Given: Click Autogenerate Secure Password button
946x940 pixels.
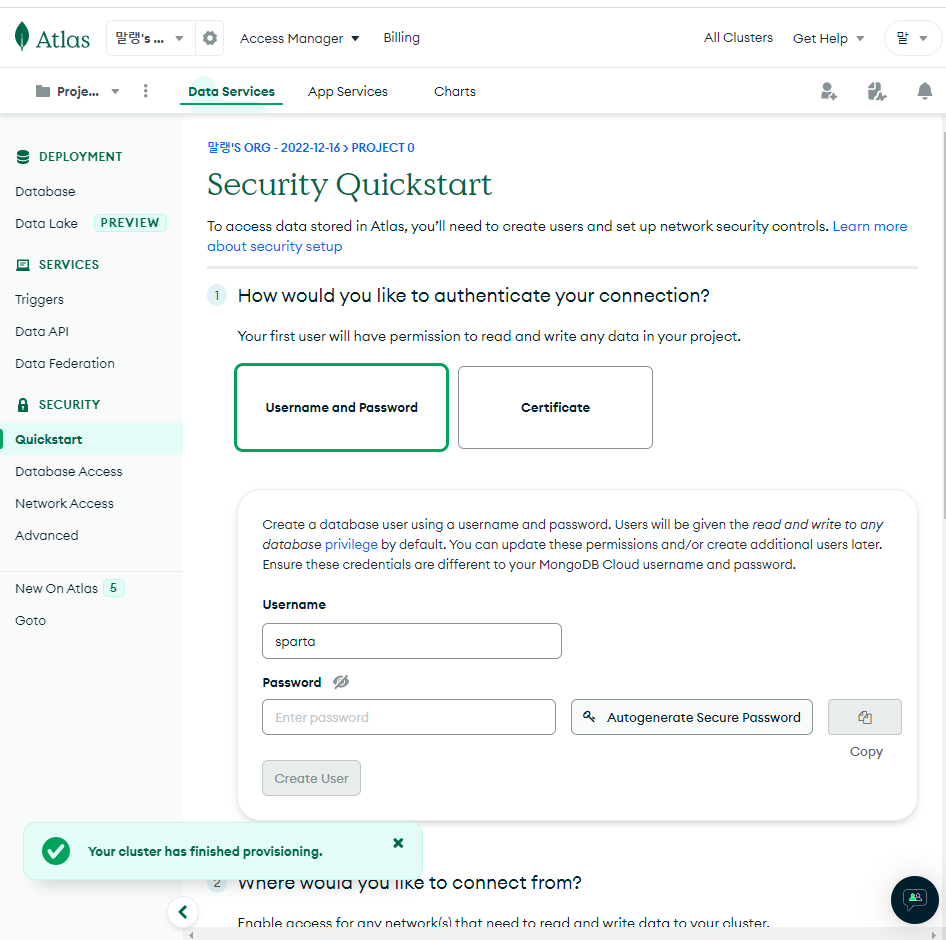Looking at the screenshot, I should 691,717.
